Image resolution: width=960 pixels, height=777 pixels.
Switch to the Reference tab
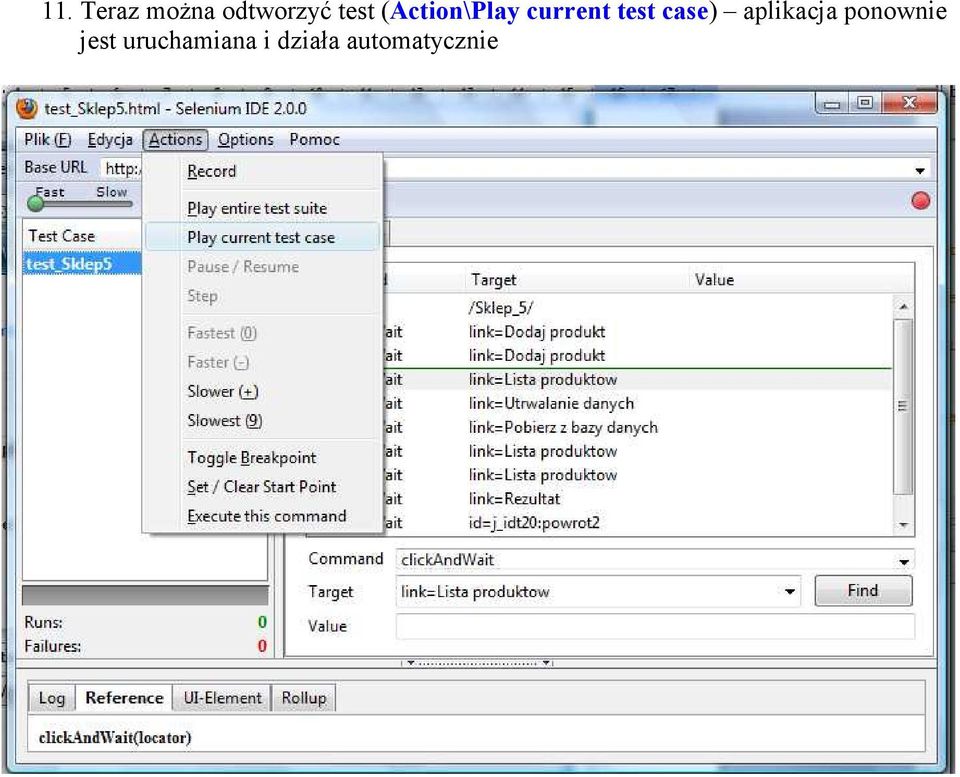124,699
